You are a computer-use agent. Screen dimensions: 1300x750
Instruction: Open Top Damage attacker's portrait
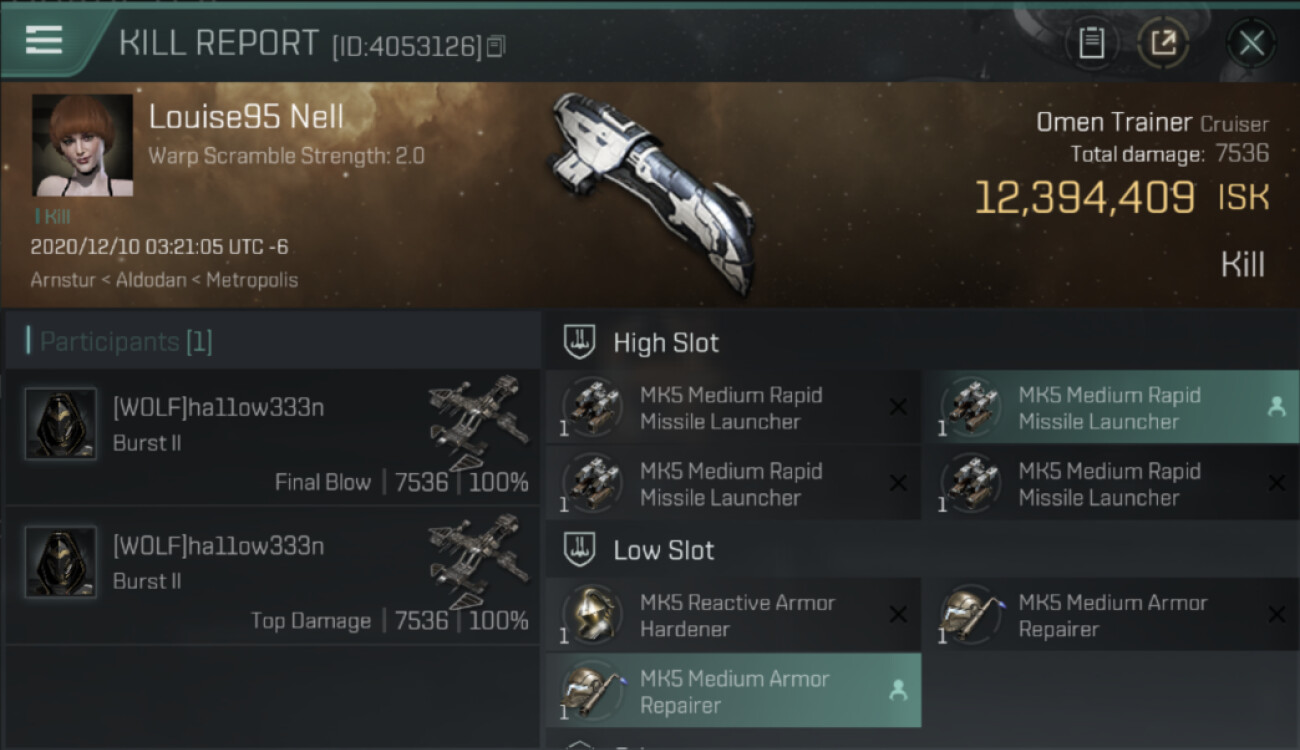point(61,563)
